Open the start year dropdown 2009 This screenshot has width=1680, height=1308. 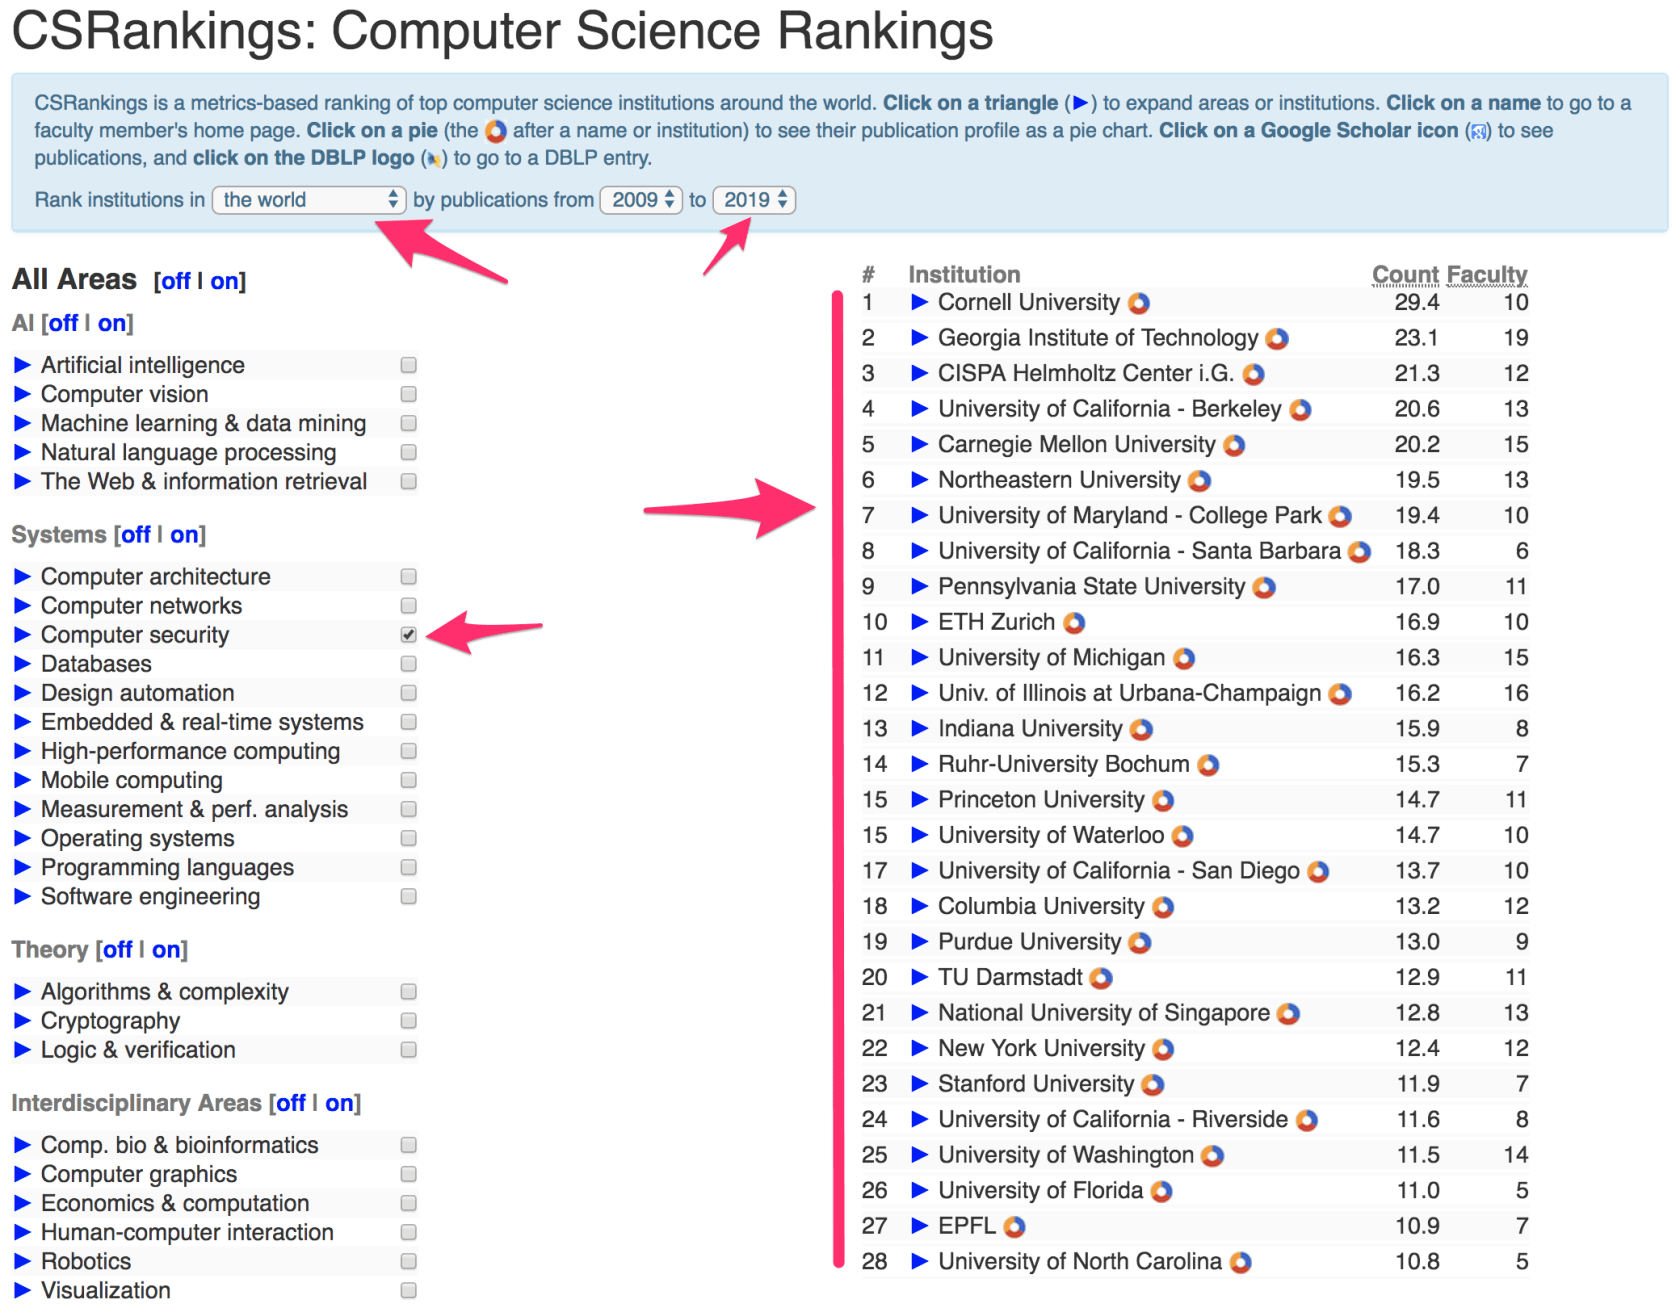pos(641,200)
